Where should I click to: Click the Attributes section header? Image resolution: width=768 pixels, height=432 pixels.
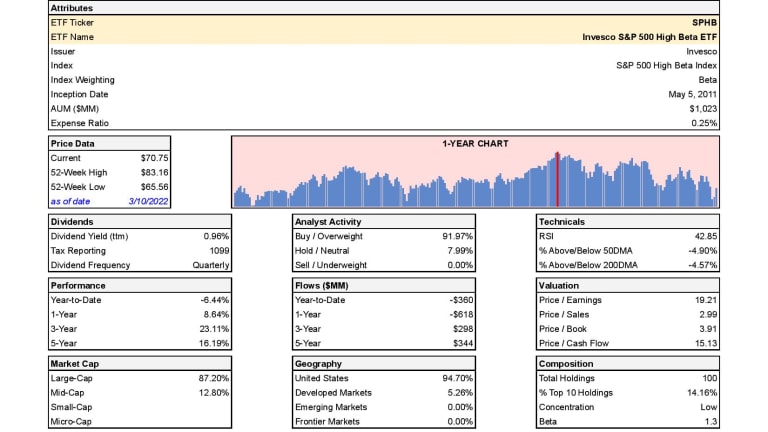pyautogui.click(x=72, y=8)
